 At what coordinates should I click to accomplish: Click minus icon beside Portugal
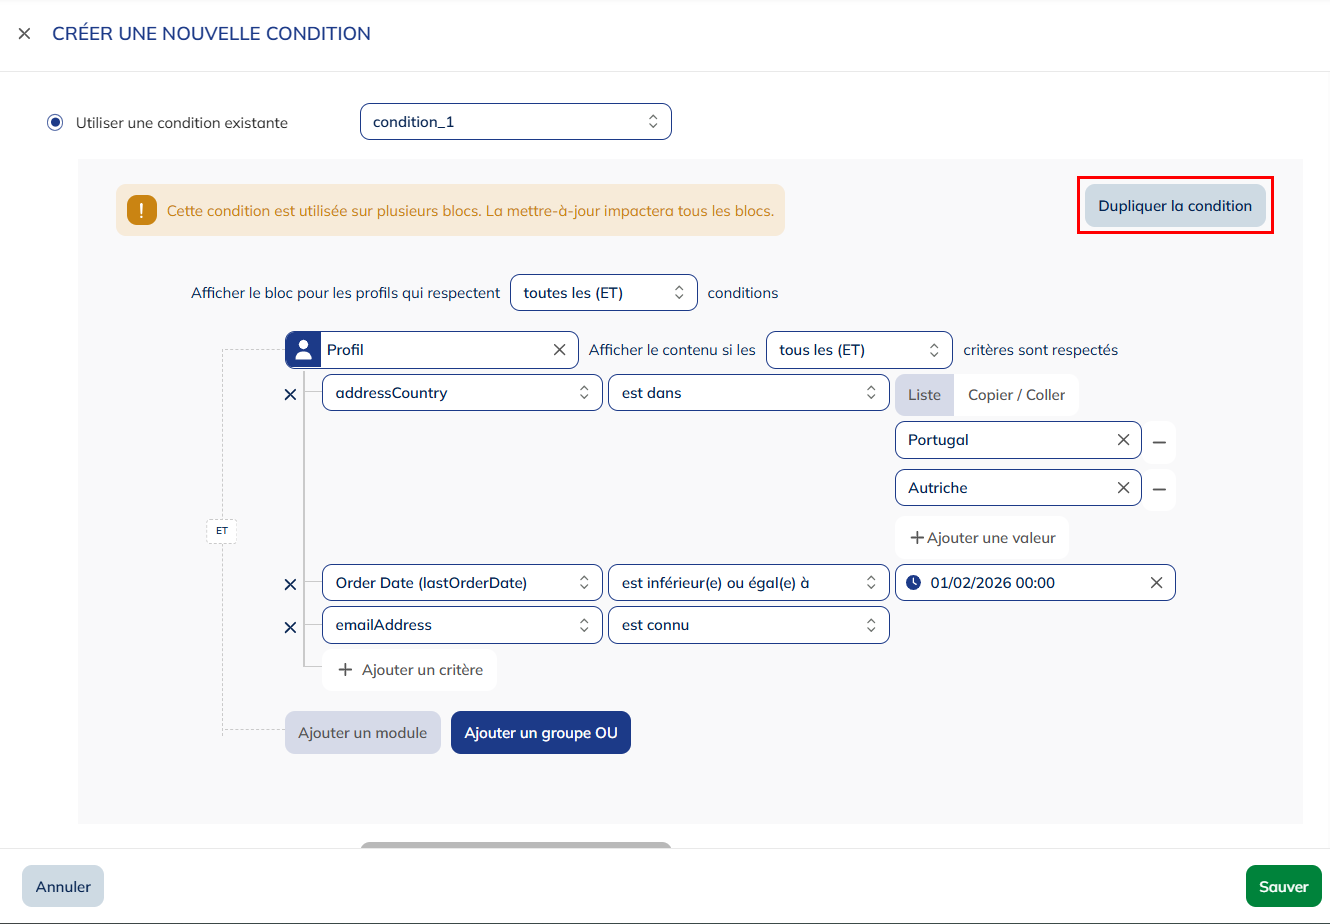click(1159, 441)
